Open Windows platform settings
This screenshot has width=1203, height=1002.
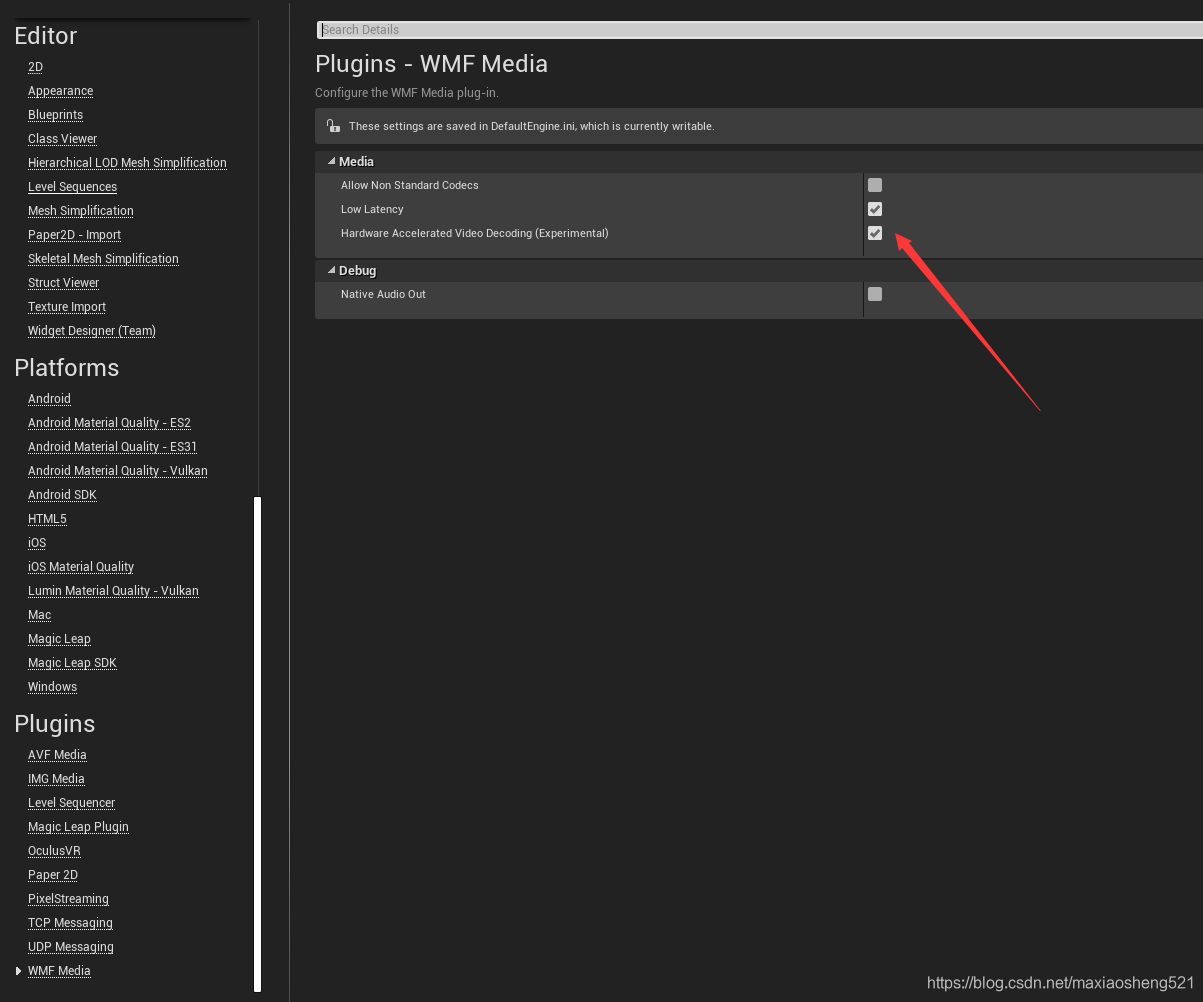52,687
